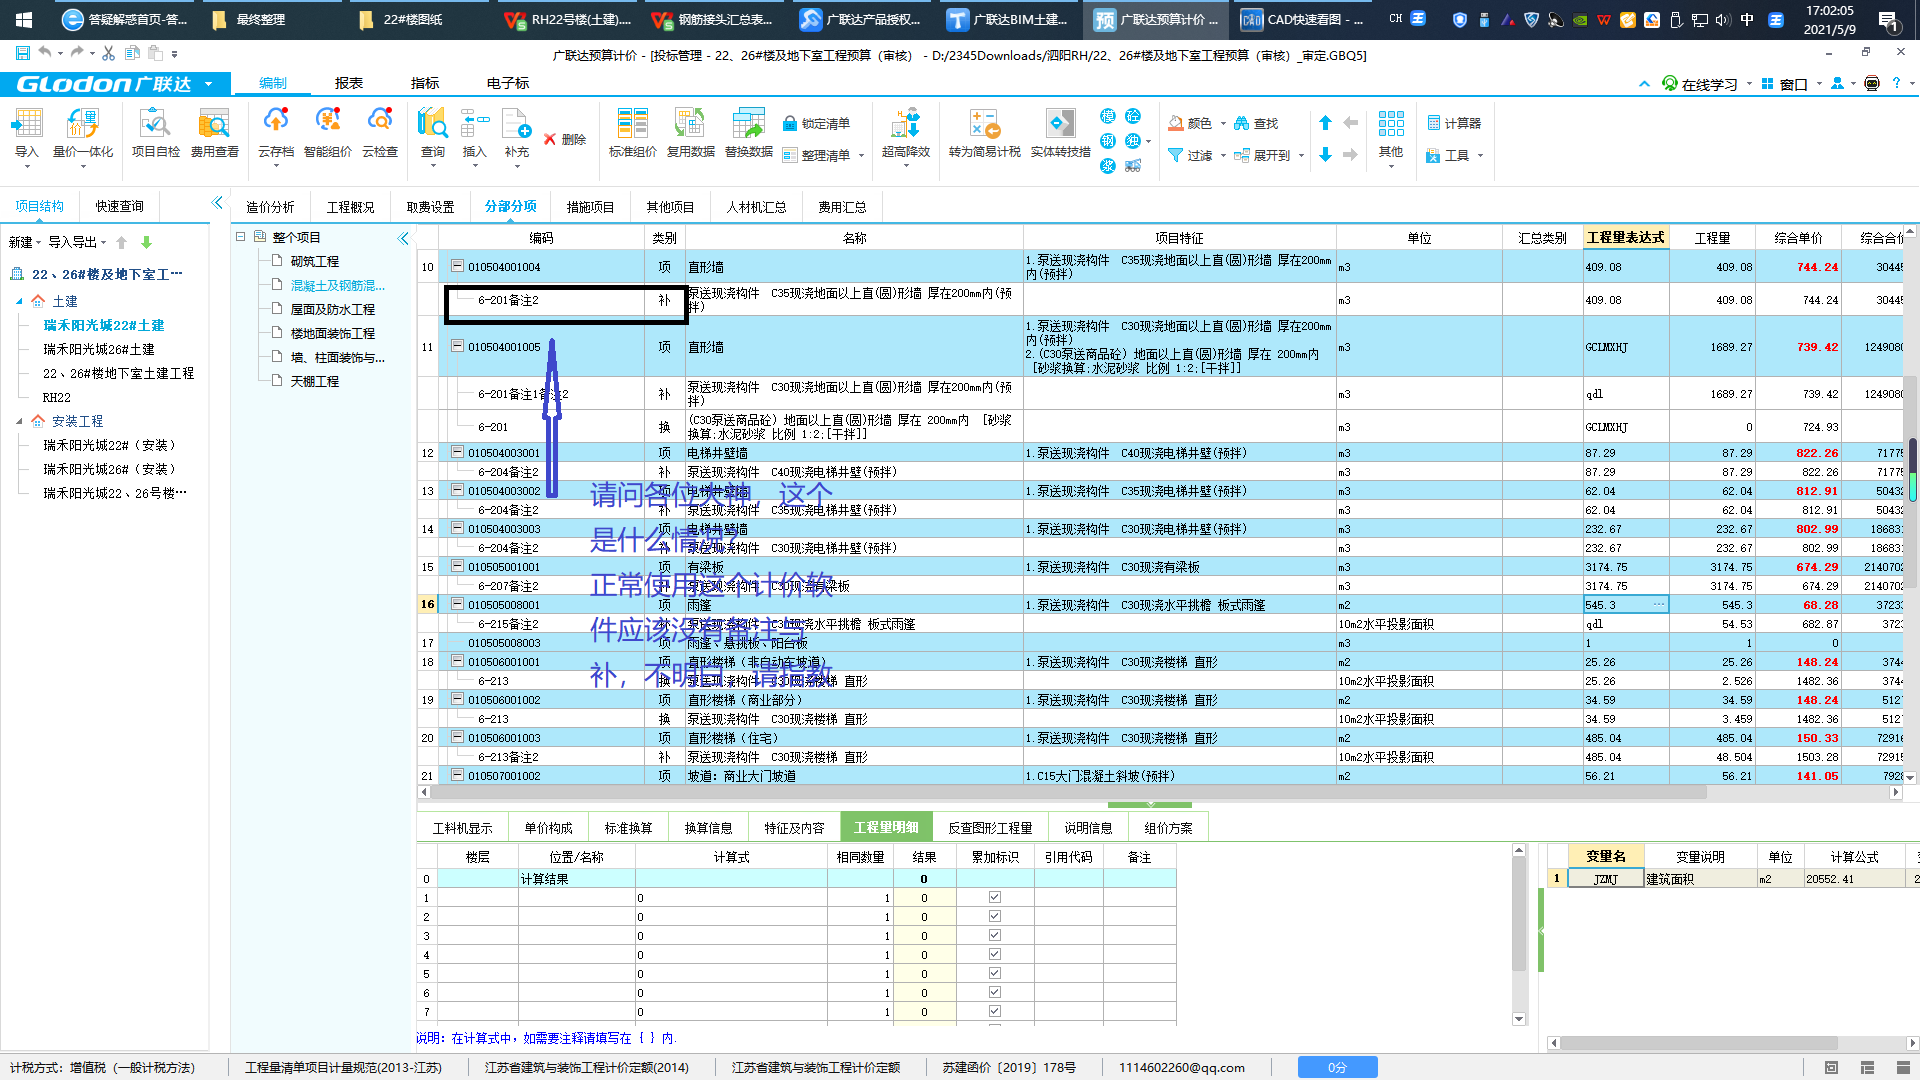Toggle 累加标识 checkbox in row 2
This screenshot has height=1080, width=1920.
click(994, 916)
